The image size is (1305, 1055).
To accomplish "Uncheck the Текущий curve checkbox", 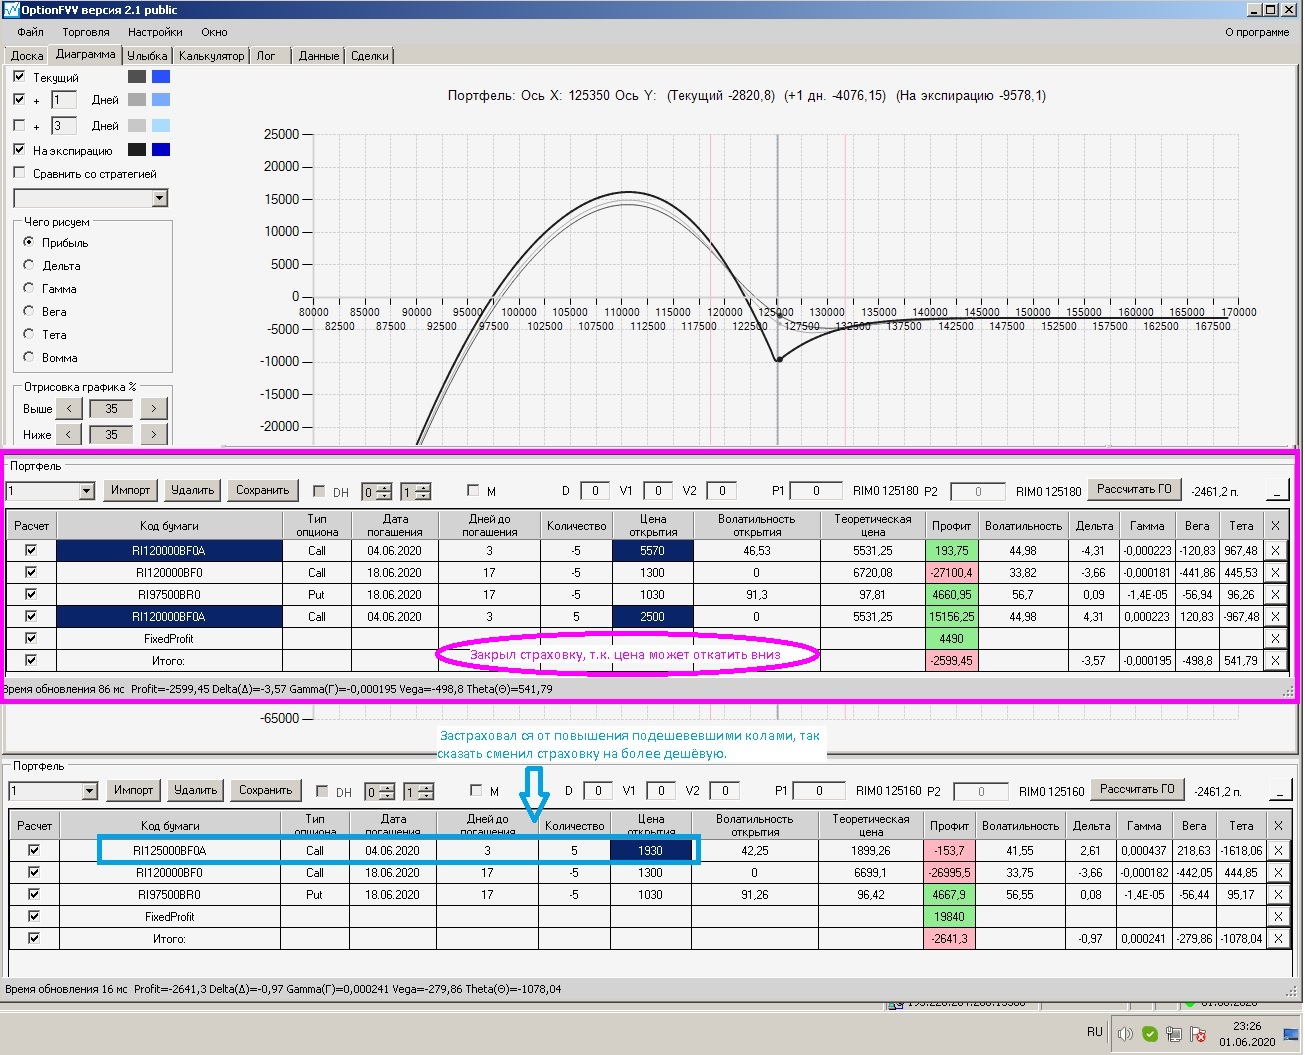I will [19, 77].
